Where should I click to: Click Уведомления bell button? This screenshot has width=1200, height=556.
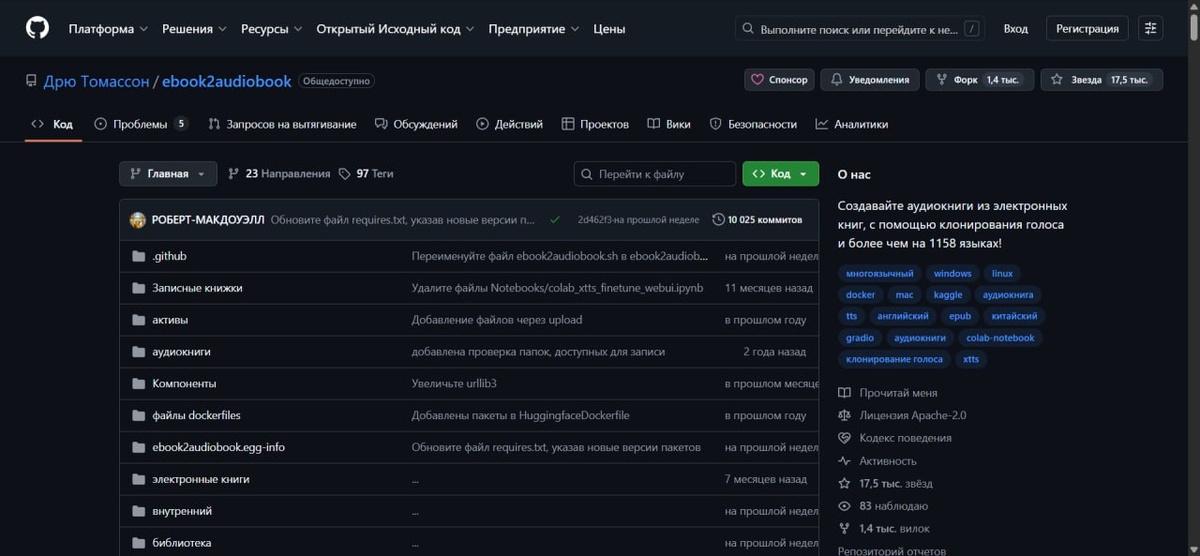pyautogui.click(x=870, y=80)
